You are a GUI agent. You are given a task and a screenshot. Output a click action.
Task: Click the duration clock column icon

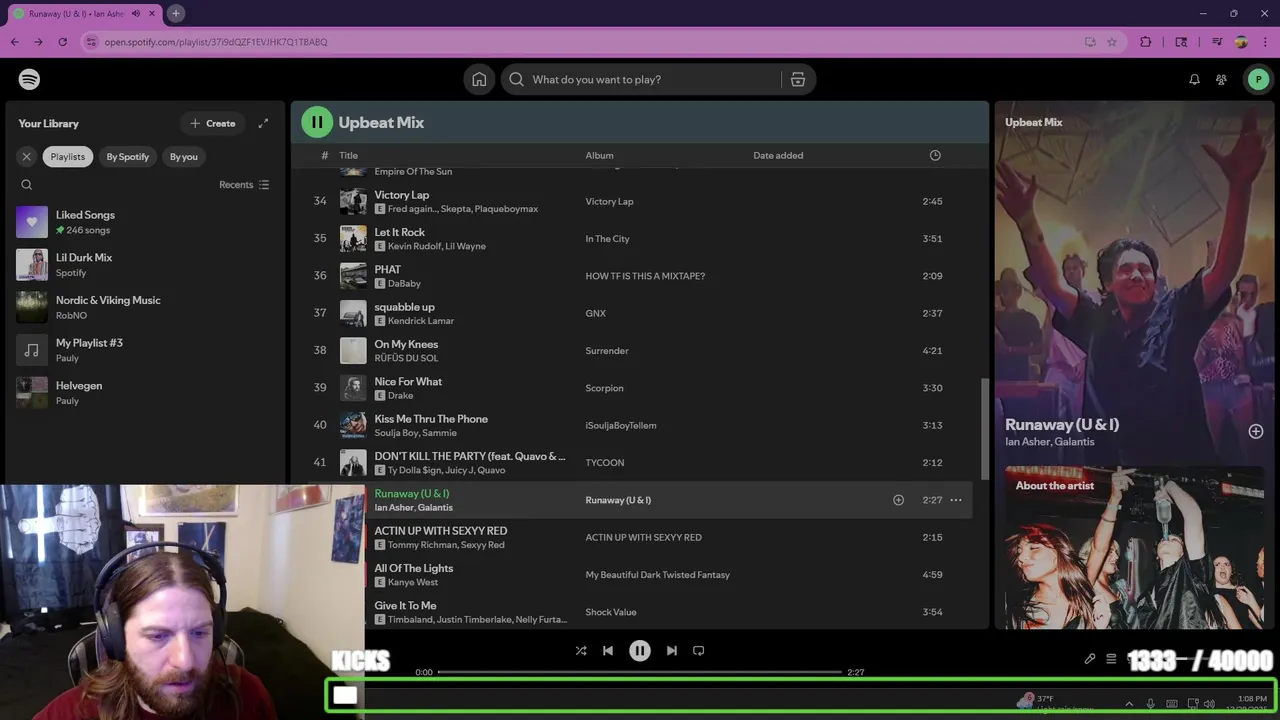point(935,155)
